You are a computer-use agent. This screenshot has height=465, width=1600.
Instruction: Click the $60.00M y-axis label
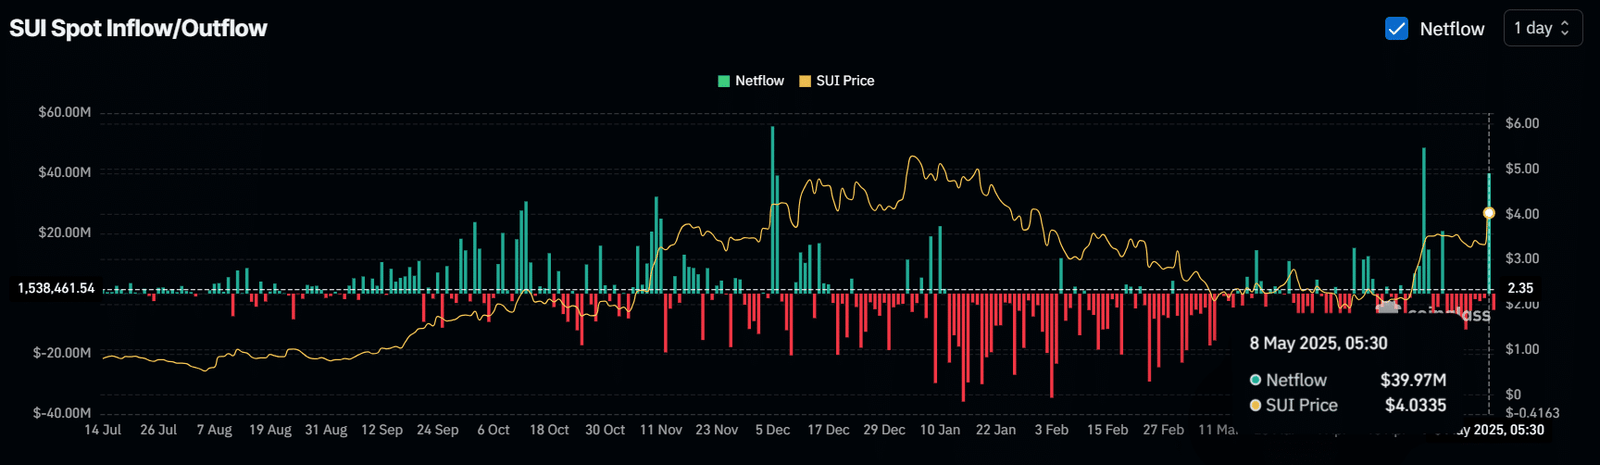click(65, 112)
